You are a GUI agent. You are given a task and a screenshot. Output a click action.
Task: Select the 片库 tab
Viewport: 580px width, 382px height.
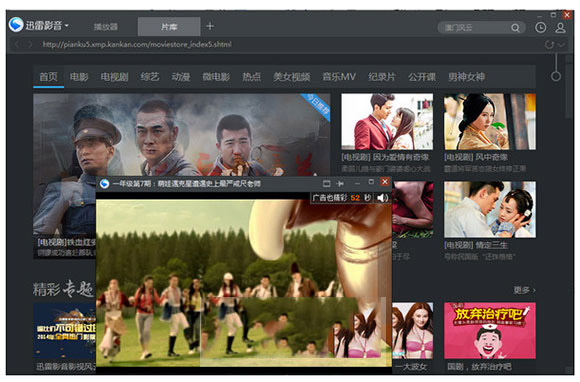click(x=169, y=27)
